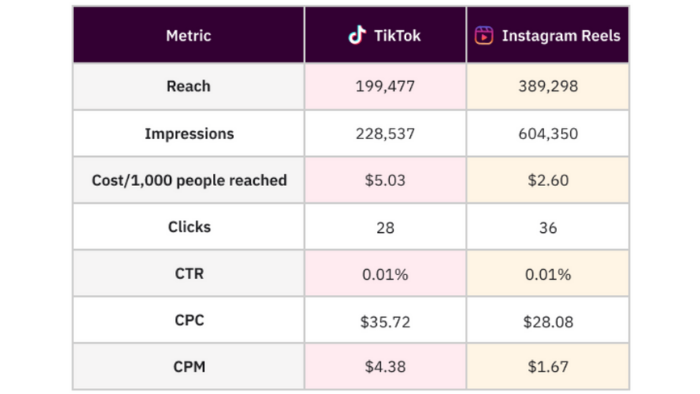Select the 228,537 impressions cell

(385, 133)
